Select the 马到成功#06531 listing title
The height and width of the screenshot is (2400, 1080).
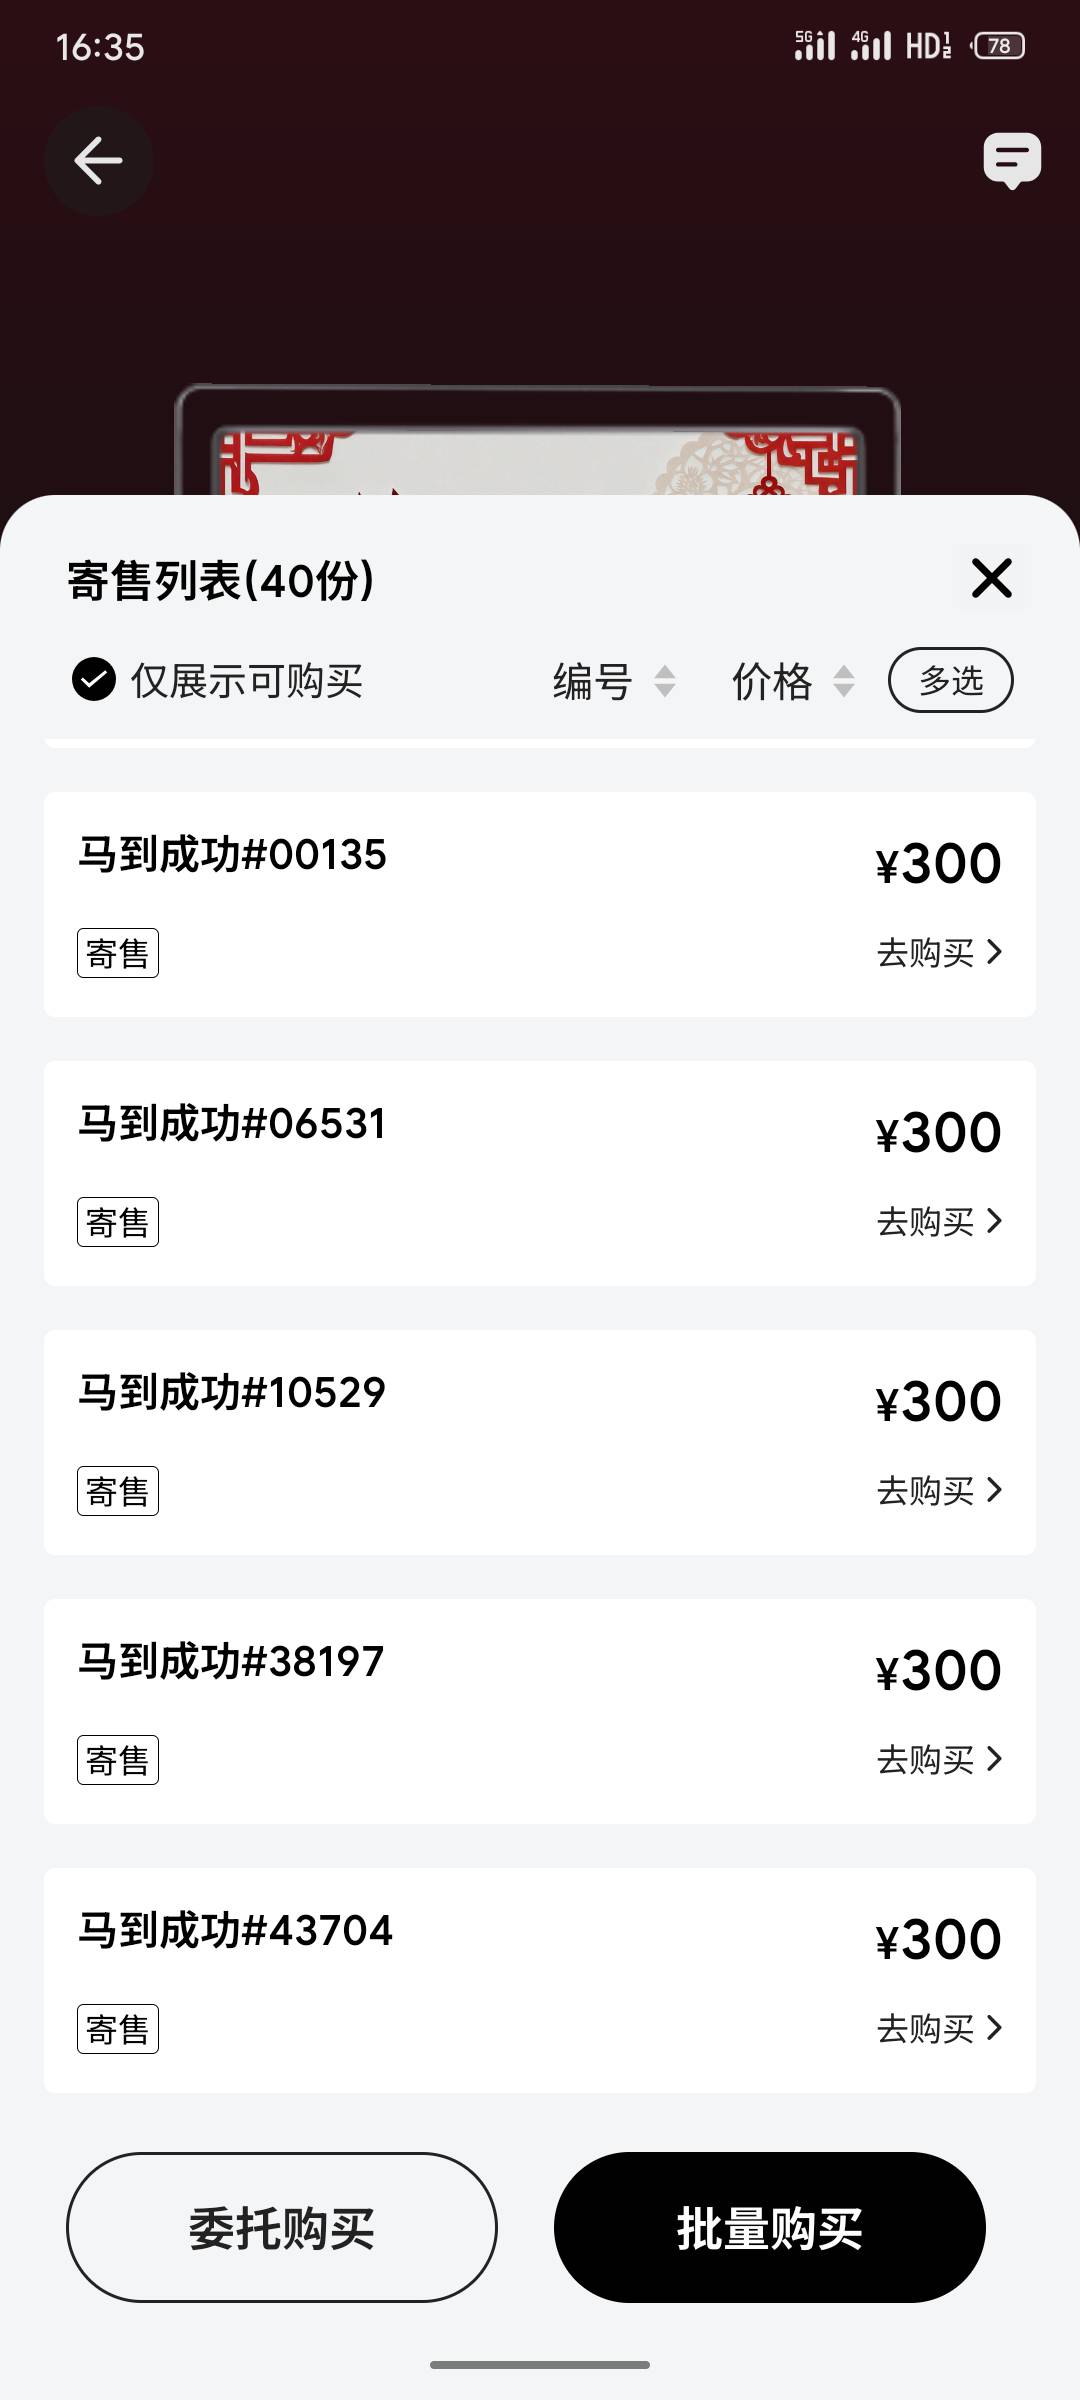232,1124
